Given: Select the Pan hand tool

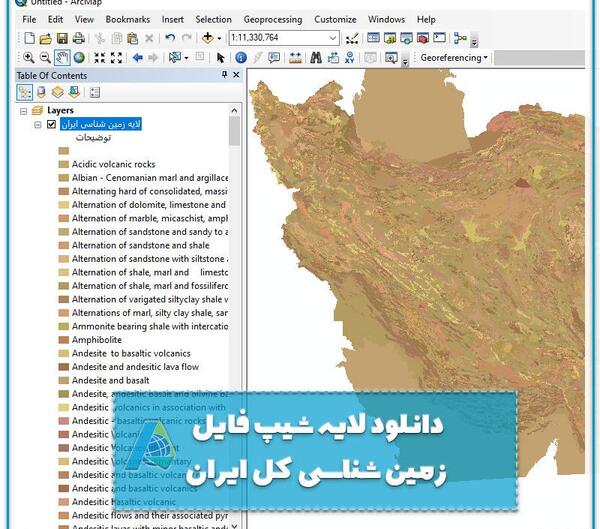Looking at the screenshot, I should 62,58.
